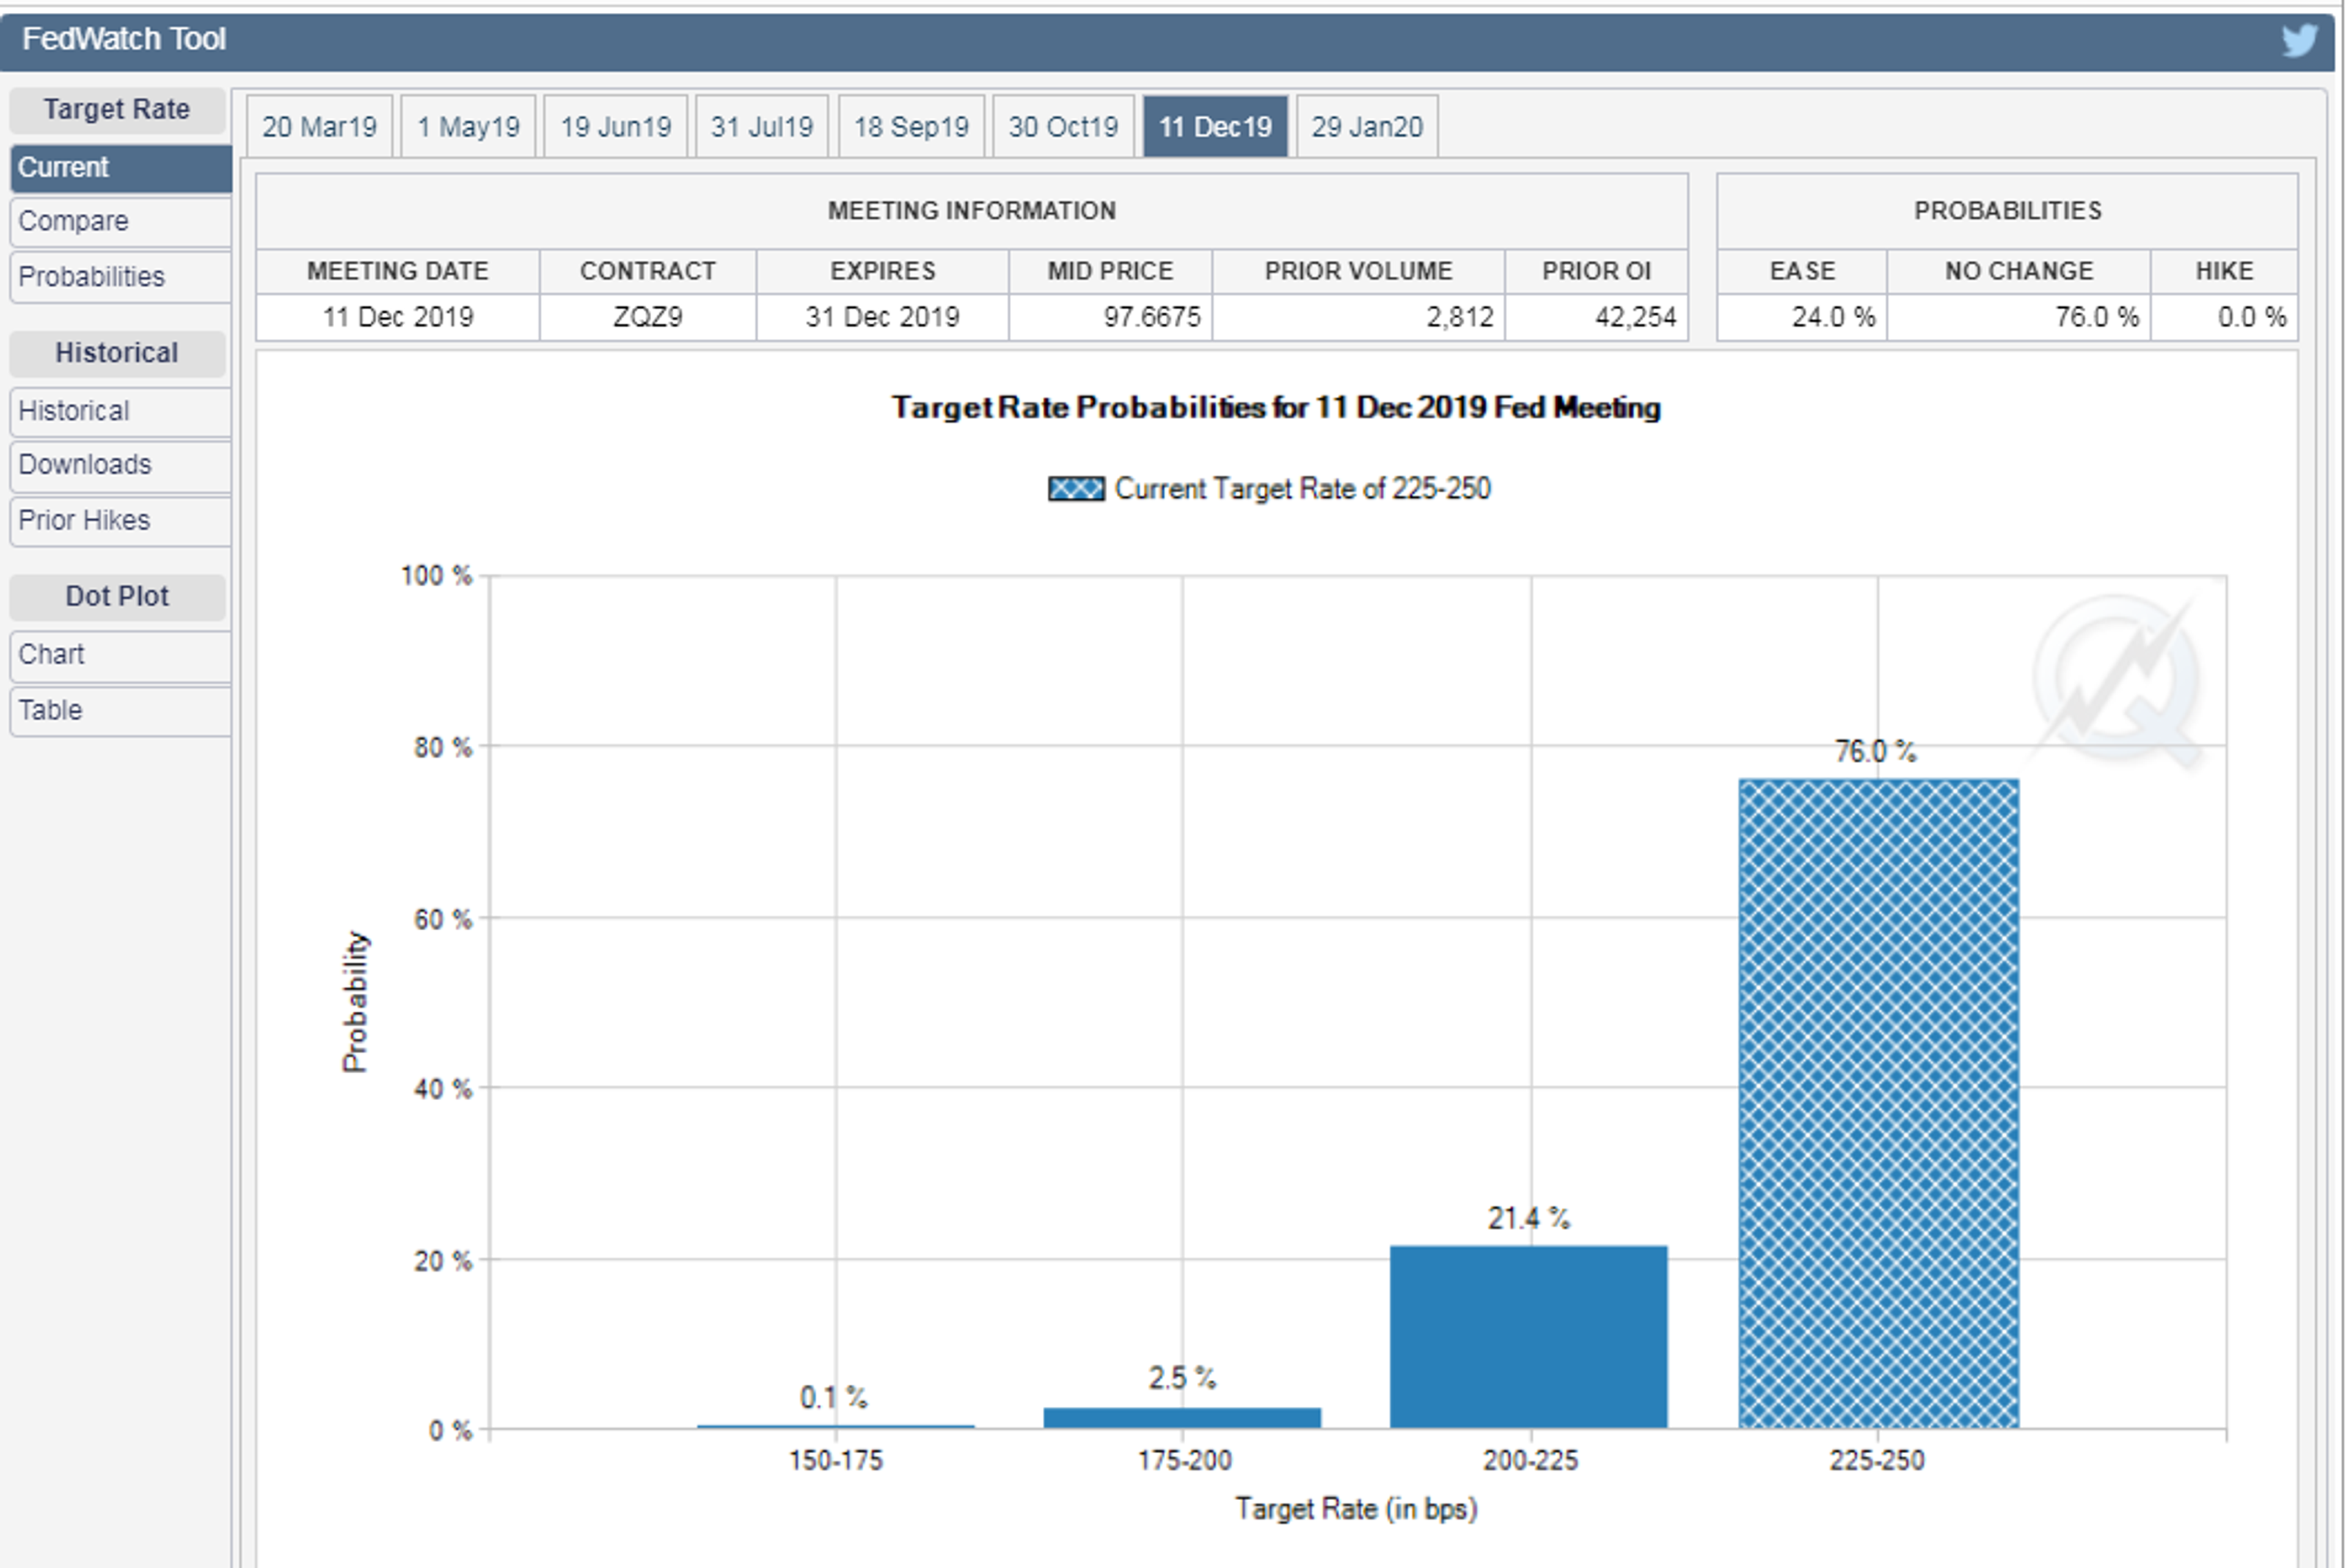Click the prior OI value 42,254
Viewport: 2346px width, 1568px height.
pos(1635,318)
